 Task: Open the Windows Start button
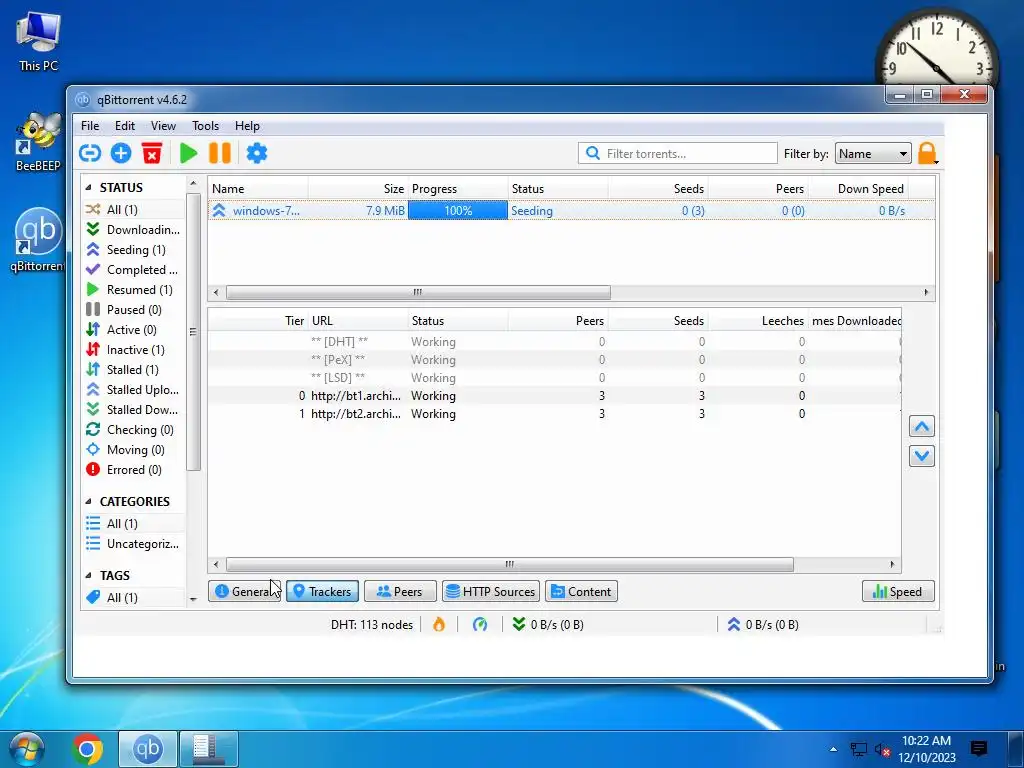pos(27,748)
